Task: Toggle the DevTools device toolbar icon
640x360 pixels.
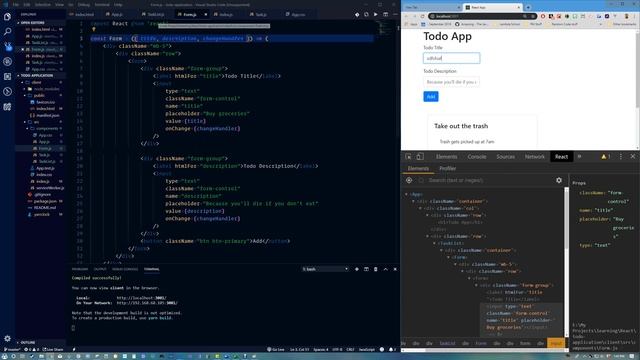Action: [420, 157]
